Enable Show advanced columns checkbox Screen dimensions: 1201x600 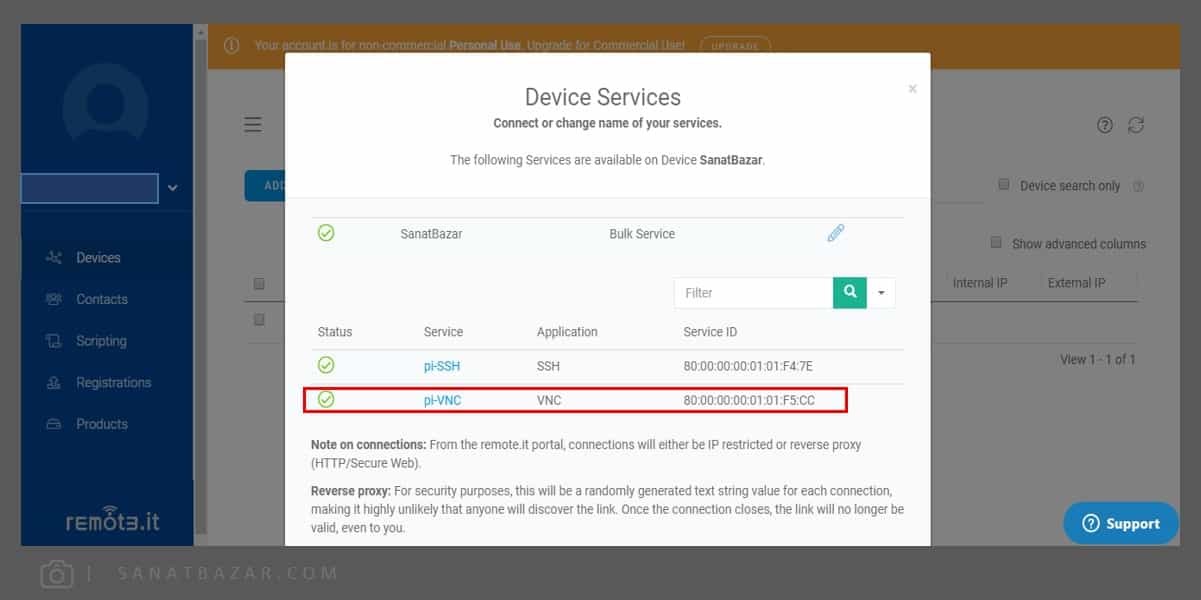coord(996,242)
